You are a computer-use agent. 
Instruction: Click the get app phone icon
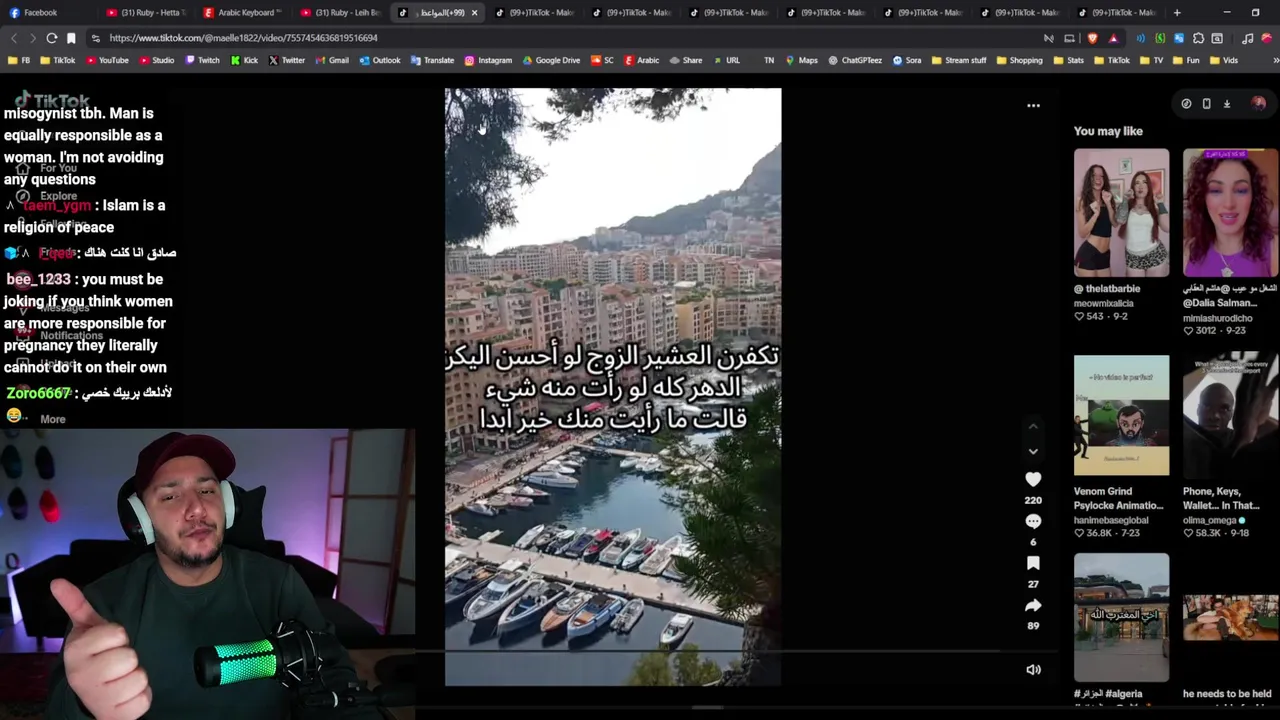(1206, 103)
